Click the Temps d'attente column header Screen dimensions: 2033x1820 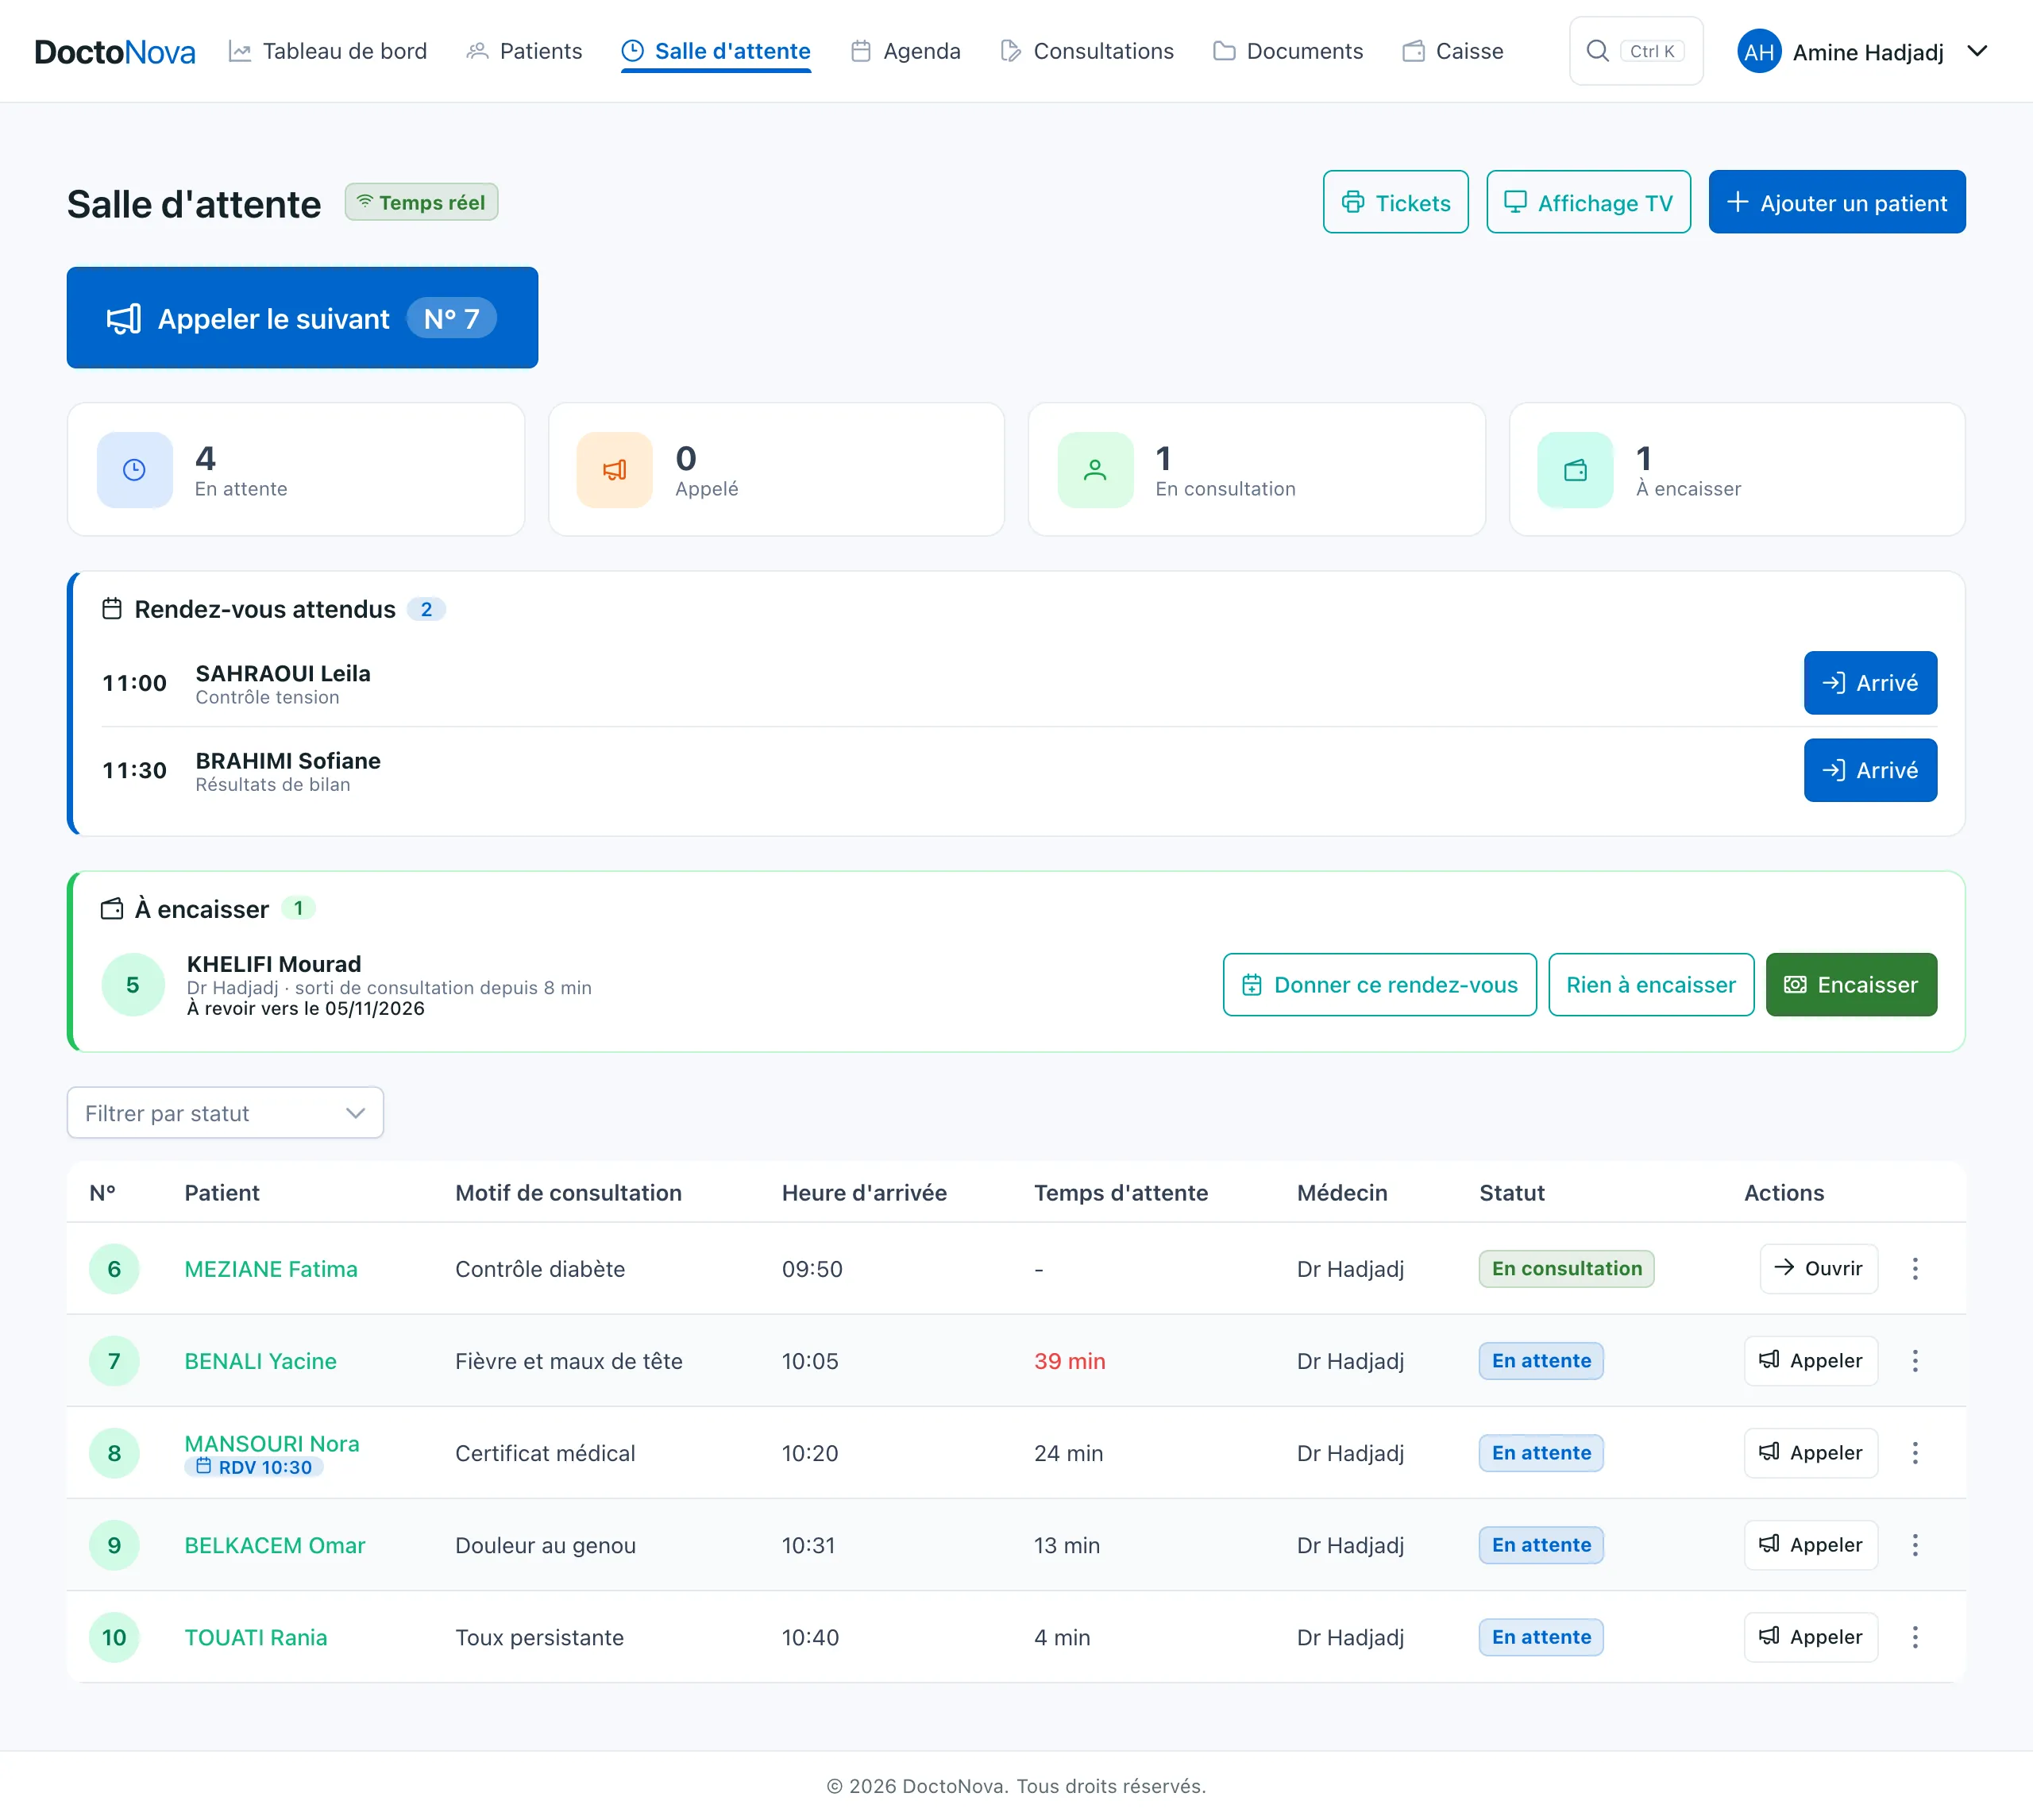pyautogui.click(x=1120, y=1192)
